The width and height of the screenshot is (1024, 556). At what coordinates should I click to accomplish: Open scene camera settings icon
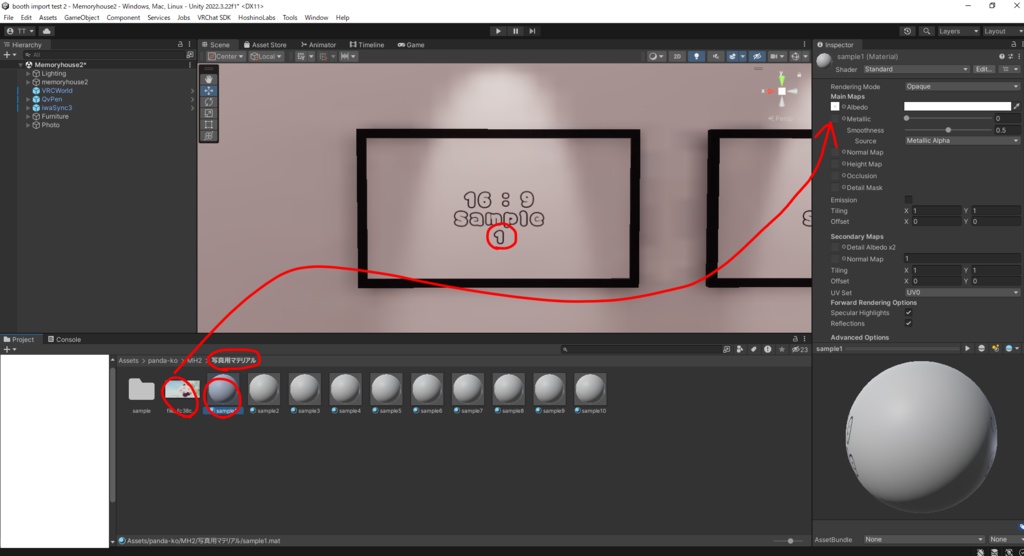point(775,56)
